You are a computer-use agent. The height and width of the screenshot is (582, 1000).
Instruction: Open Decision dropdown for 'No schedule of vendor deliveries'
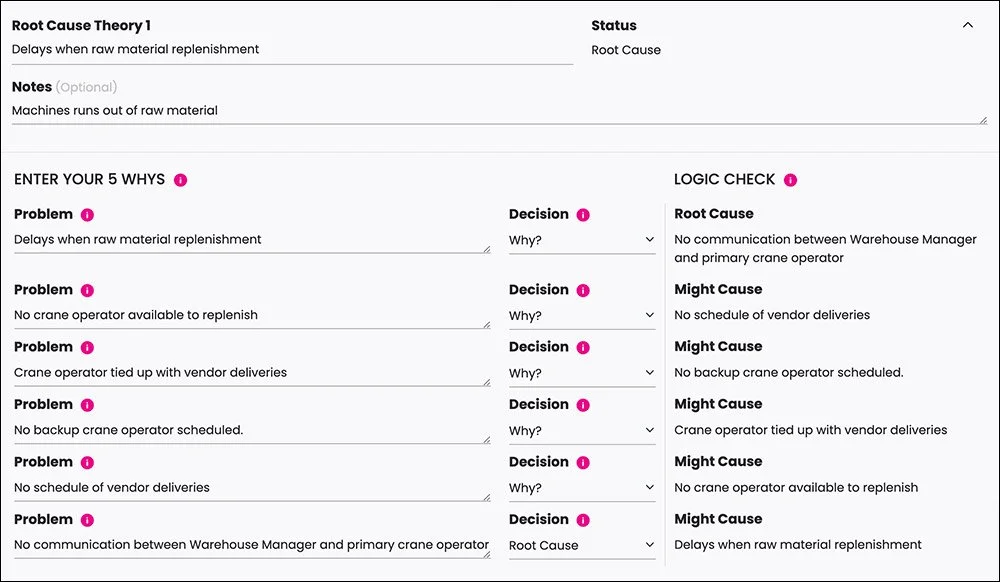click(x=581, y=488)
